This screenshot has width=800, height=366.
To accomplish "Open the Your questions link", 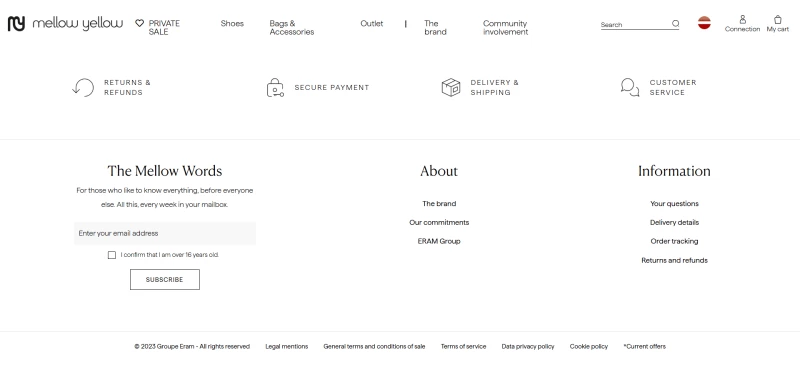I will point(674,204).
